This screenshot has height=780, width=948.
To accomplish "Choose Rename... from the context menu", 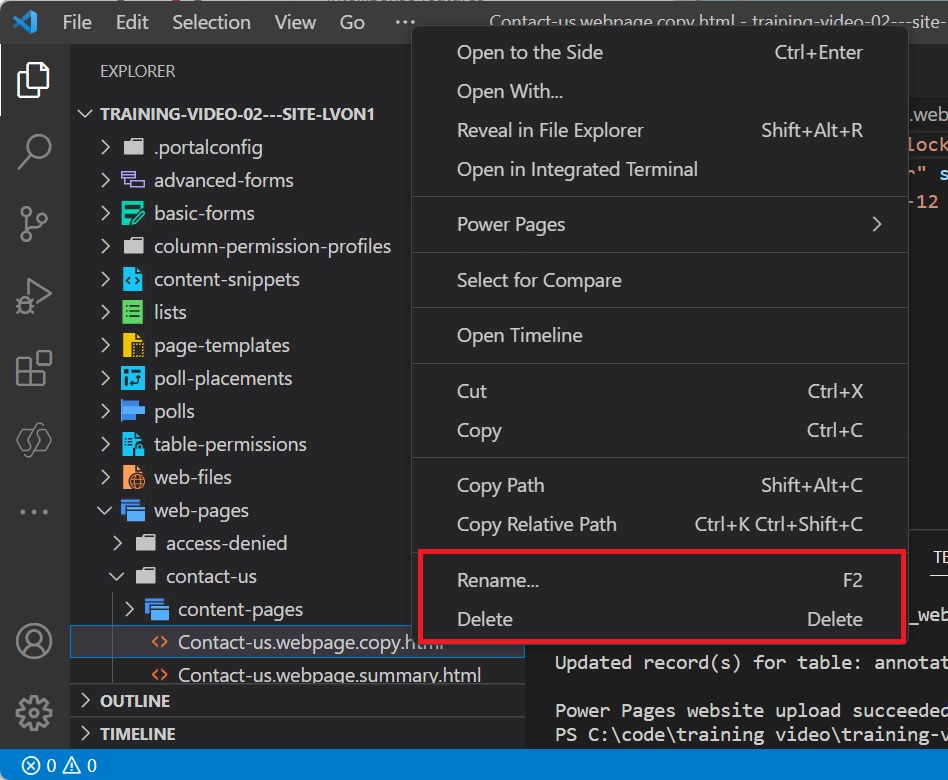I will tap(498, 580).
